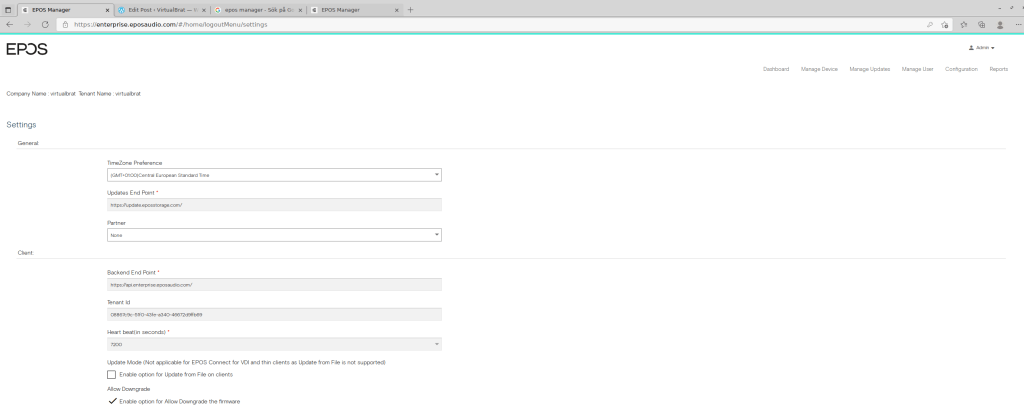Viewport: 1024px width, 411px height.
Task: Open the Configuration menu
Action: pos(961,69)
